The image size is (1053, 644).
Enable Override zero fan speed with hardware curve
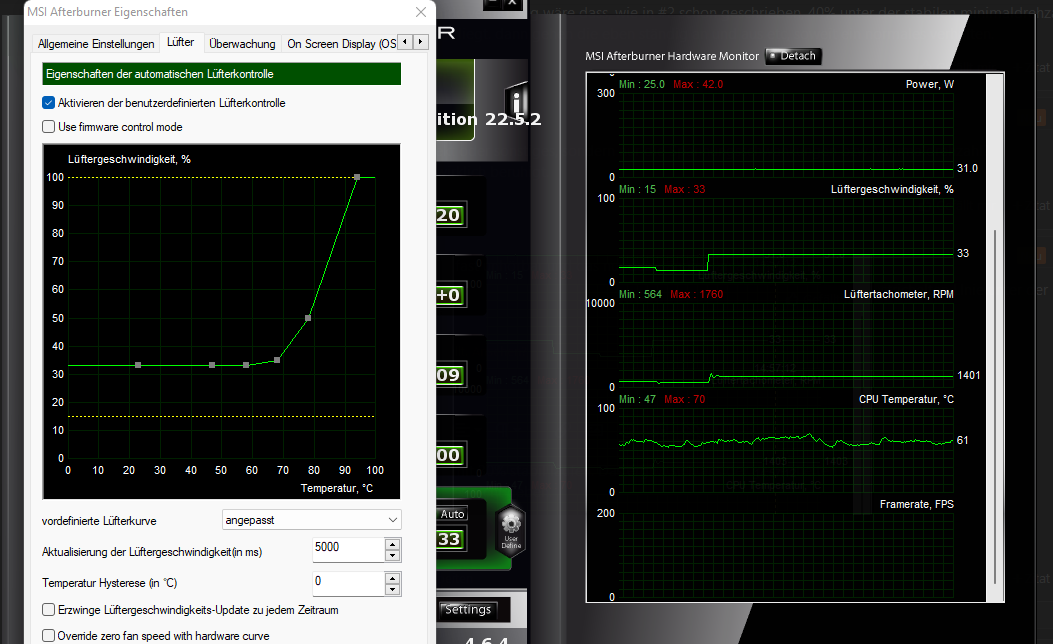[48, 635]
